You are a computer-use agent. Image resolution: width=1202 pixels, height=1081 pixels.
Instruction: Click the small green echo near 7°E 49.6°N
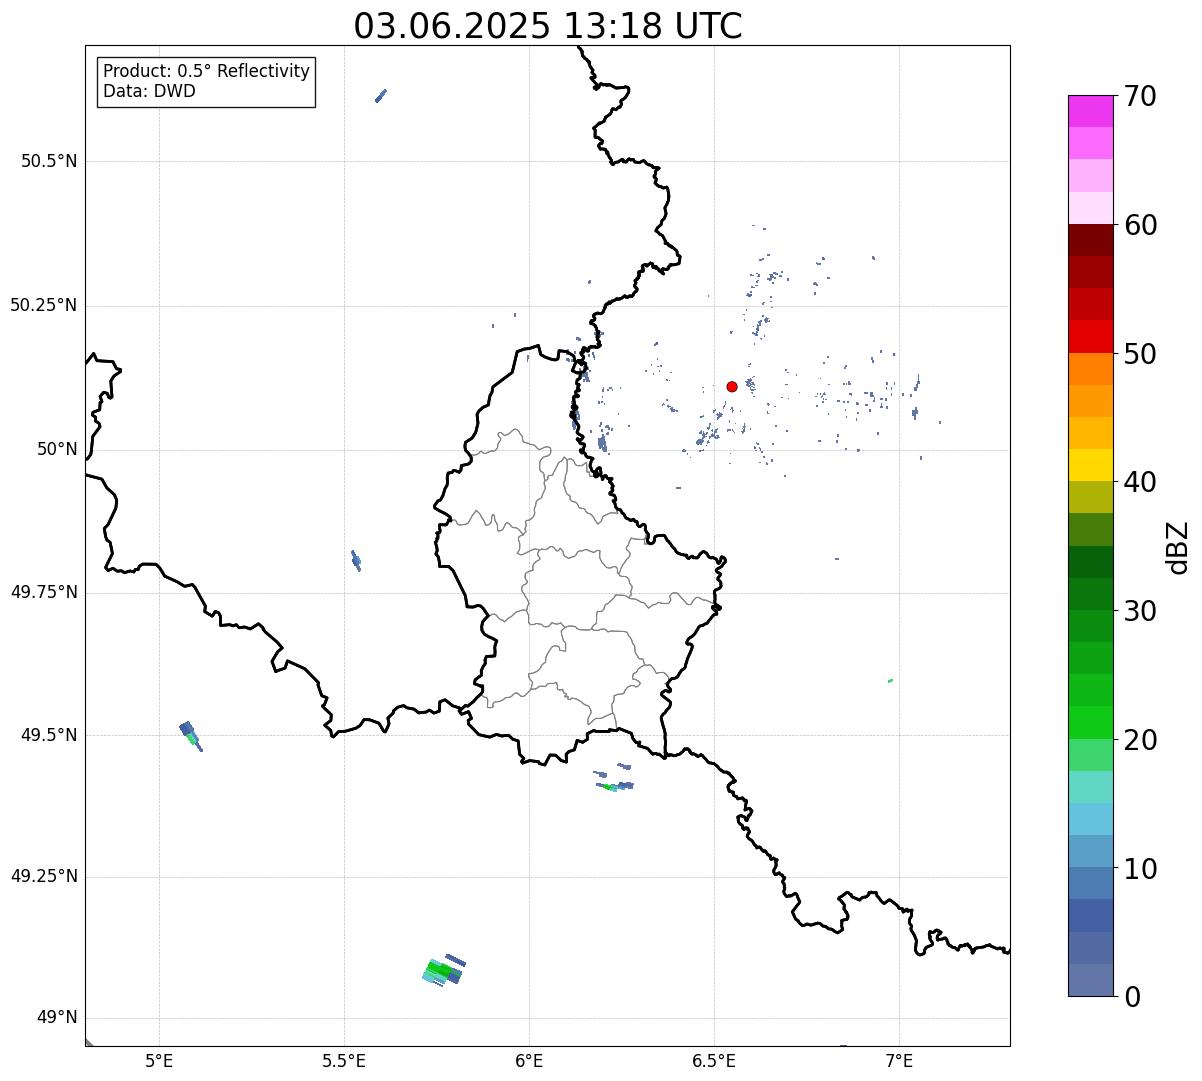(x=890, y=681)
